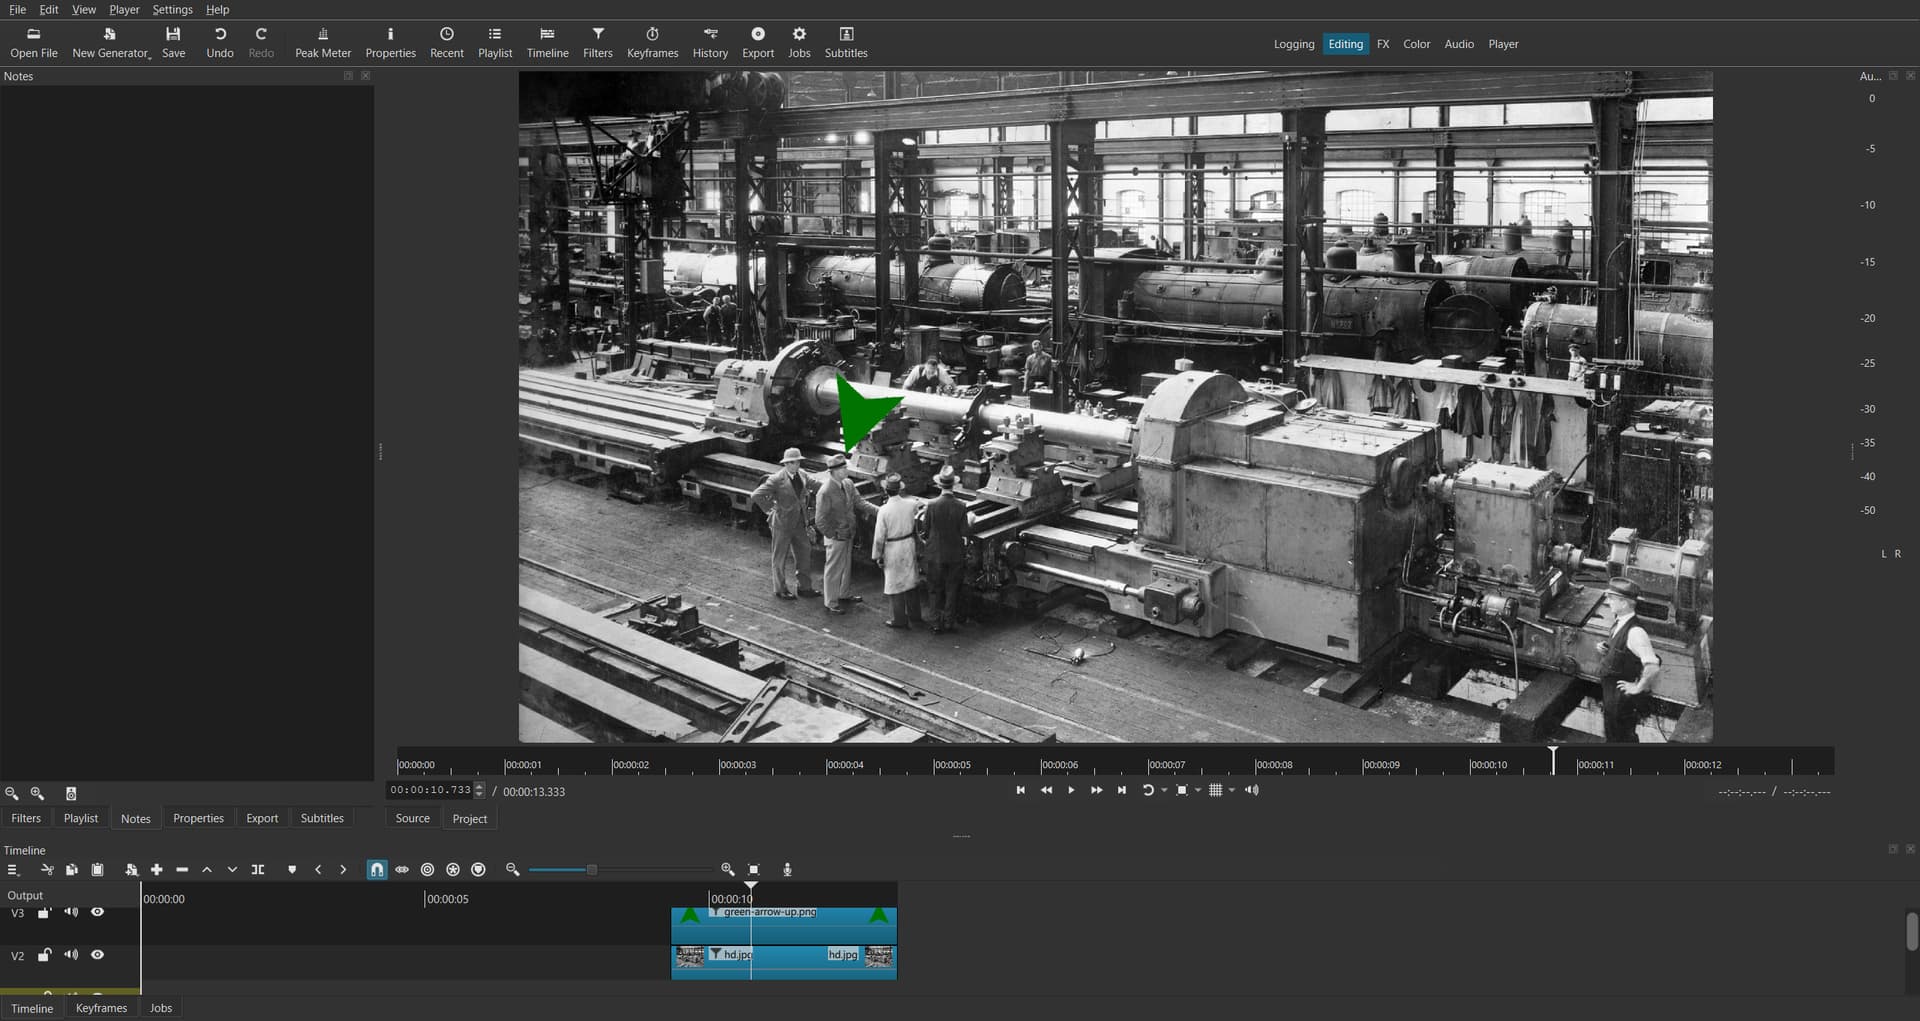Click the timeline zoom slider handle

(592, 870)
